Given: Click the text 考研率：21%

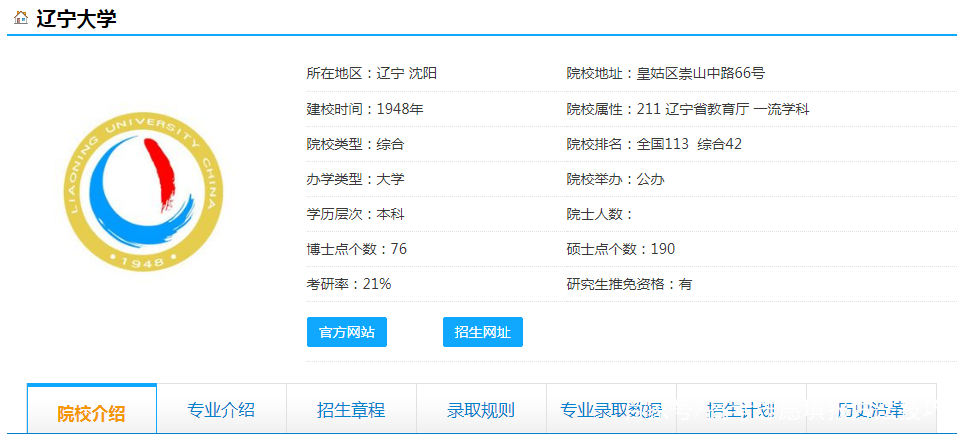Looking at the screenshot, I should coord(348,284).
